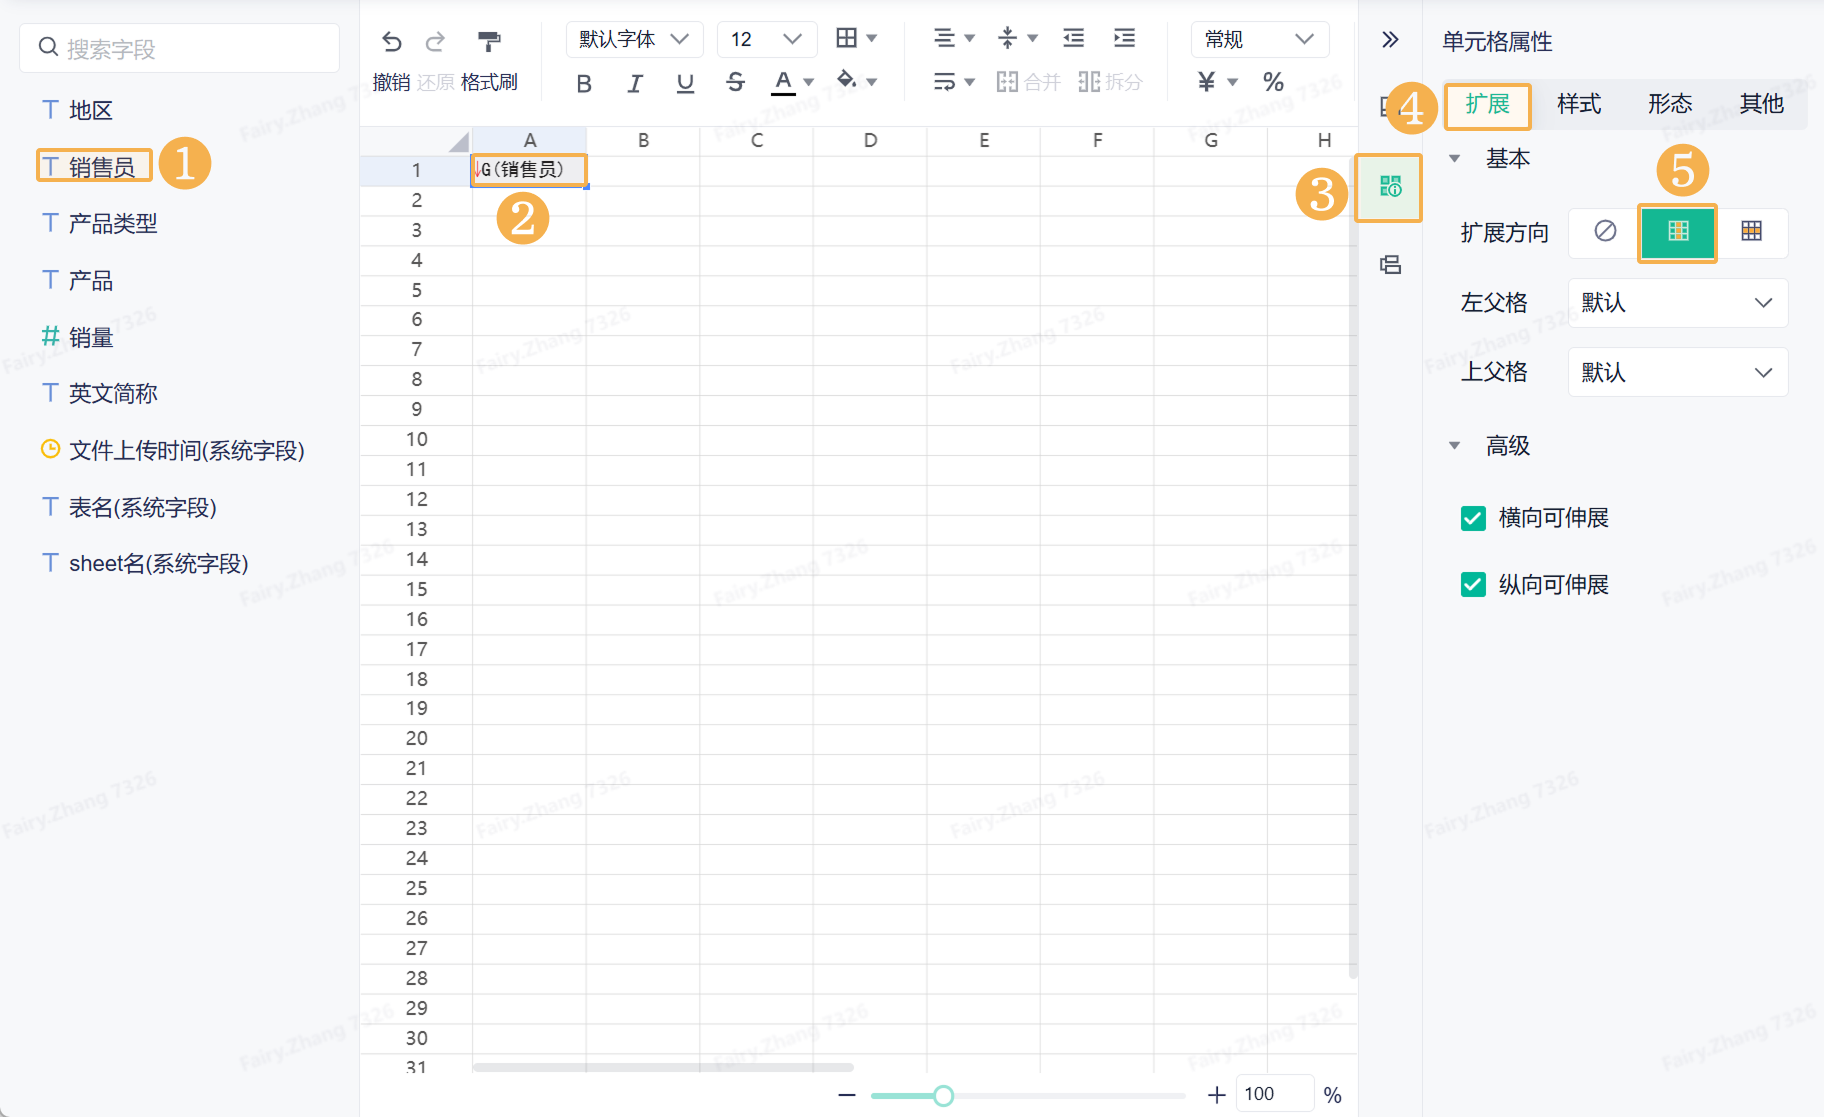The width and height of the screenshot is (1824, 1117).
Task: Select column B header
Action: (643, 140)
